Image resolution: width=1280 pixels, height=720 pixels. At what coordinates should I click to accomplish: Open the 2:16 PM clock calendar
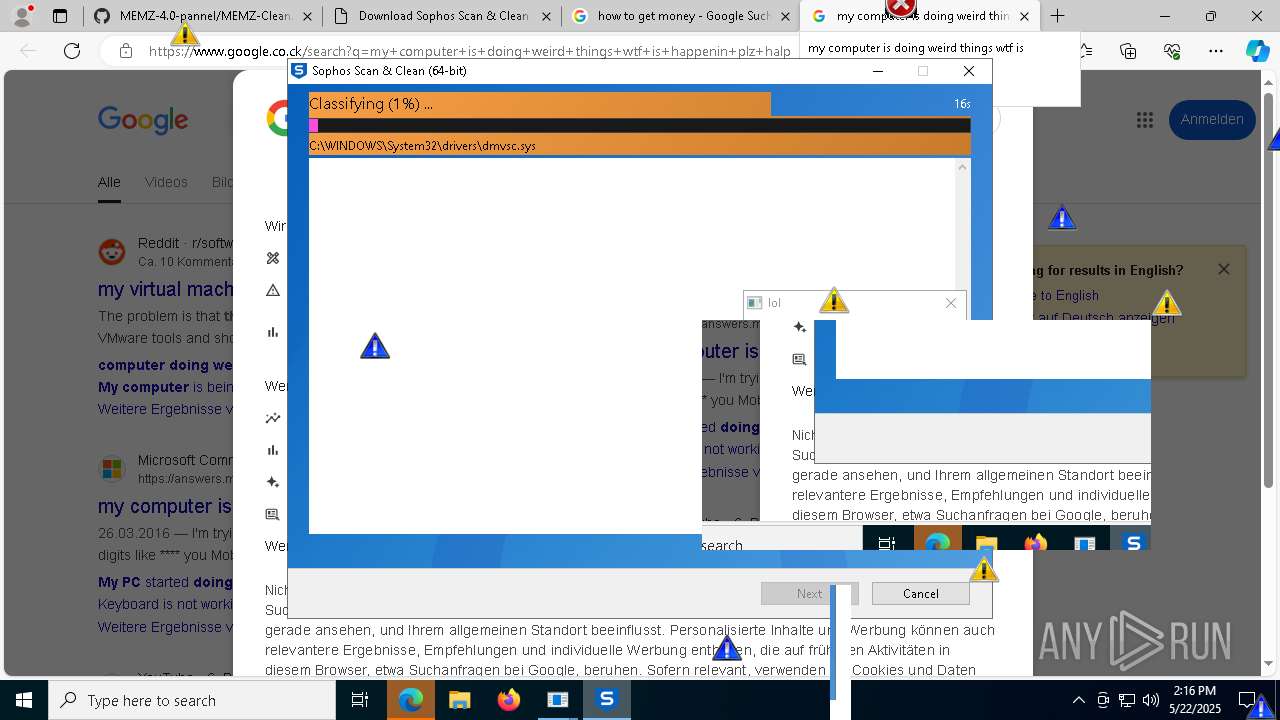(1196, 700)
